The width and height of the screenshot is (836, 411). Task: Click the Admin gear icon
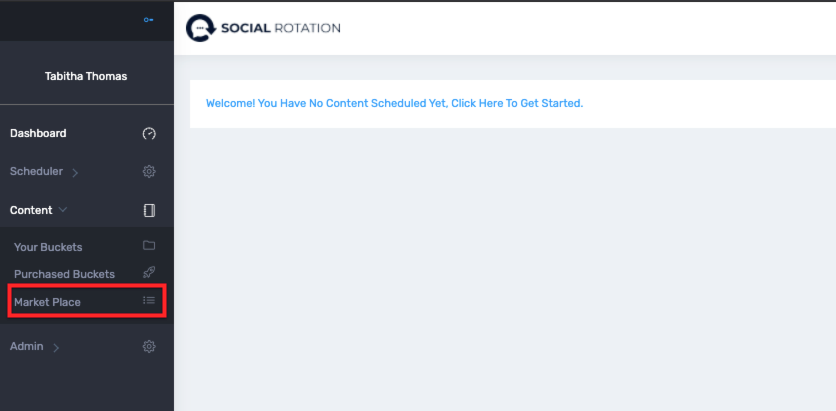point(149,346)
